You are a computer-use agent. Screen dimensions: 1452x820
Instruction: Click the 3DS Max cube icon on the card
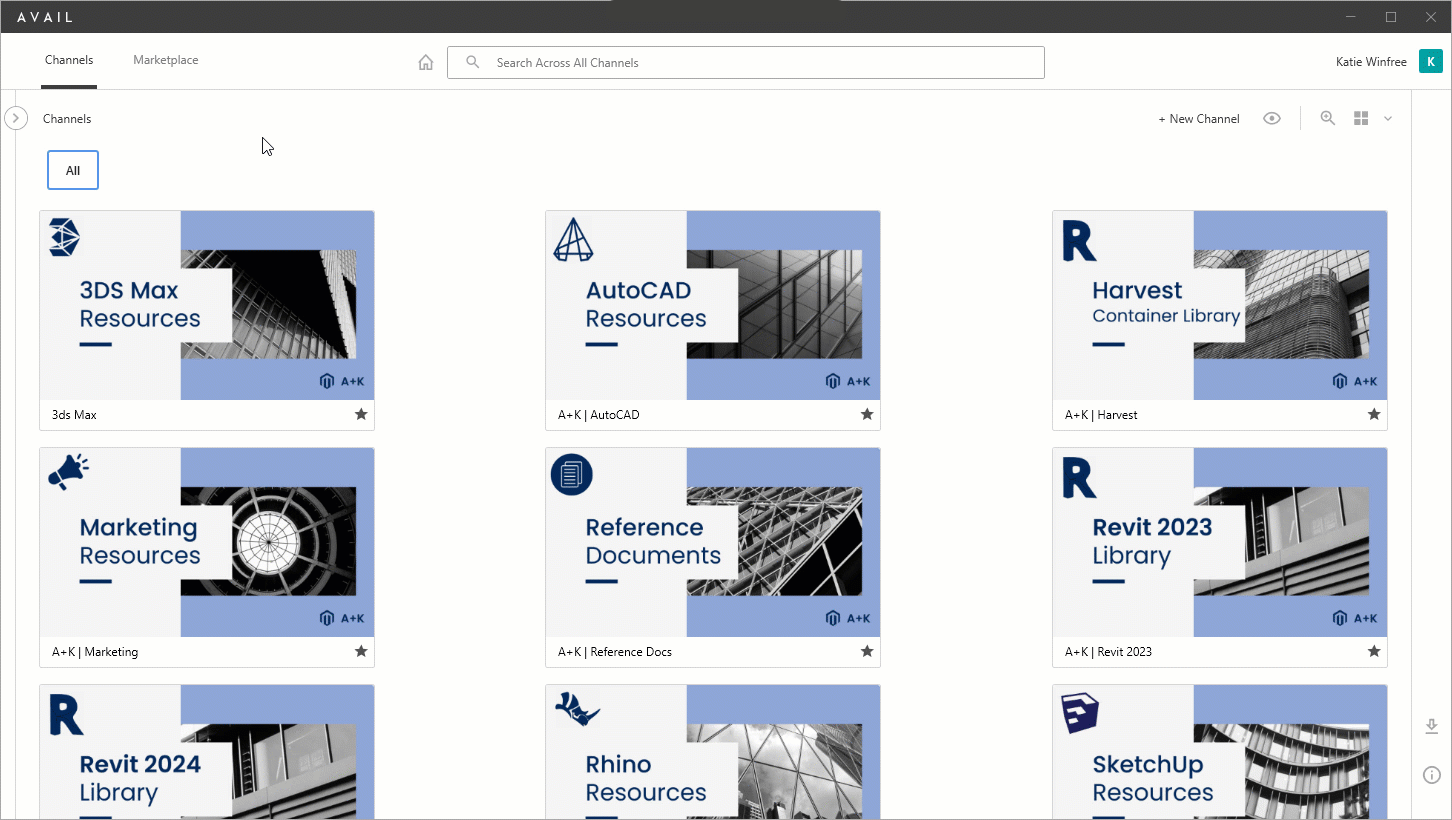point(63,237)
